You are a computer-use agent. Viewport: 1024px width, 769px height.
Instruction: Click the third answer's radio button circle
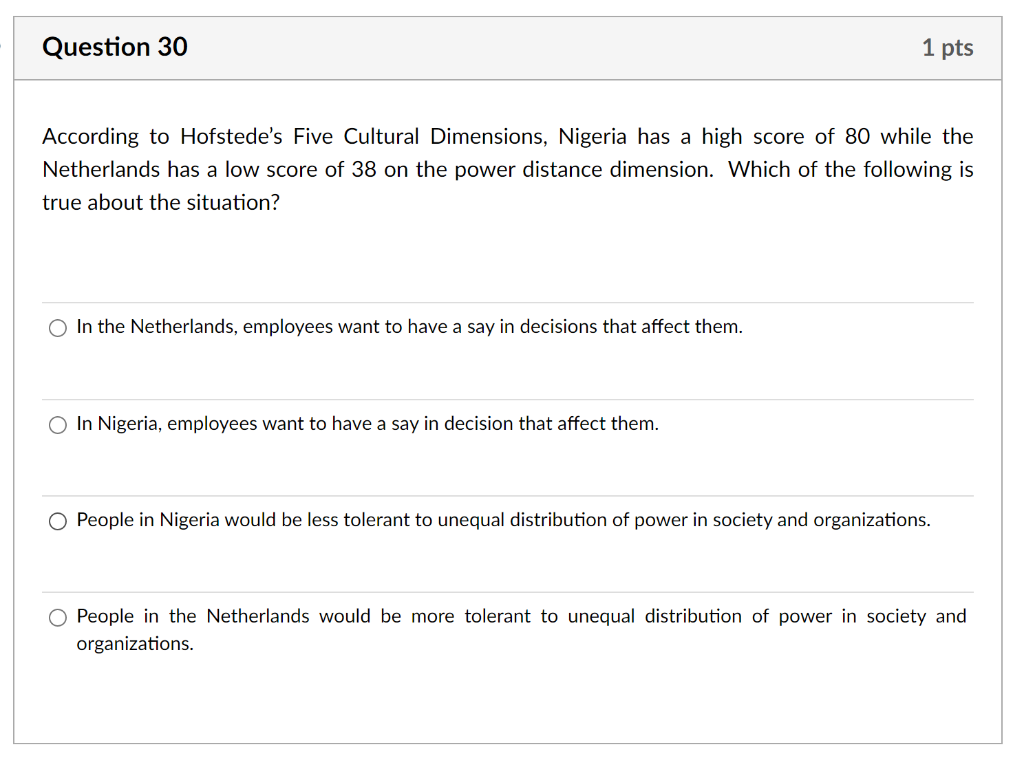58,521
